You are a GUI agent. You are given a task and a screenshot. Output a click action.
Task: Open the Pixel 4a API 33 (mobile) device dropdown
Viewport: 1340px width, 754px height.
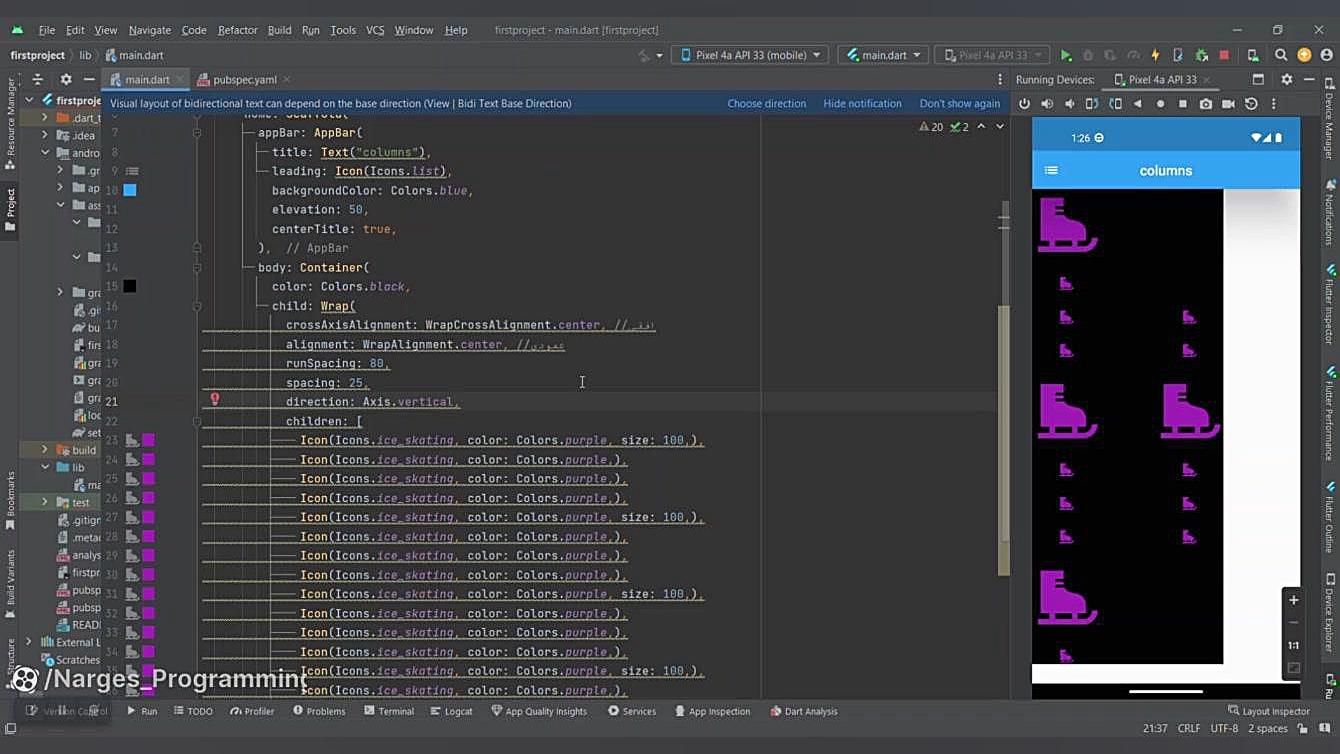(x=751, y=55)
